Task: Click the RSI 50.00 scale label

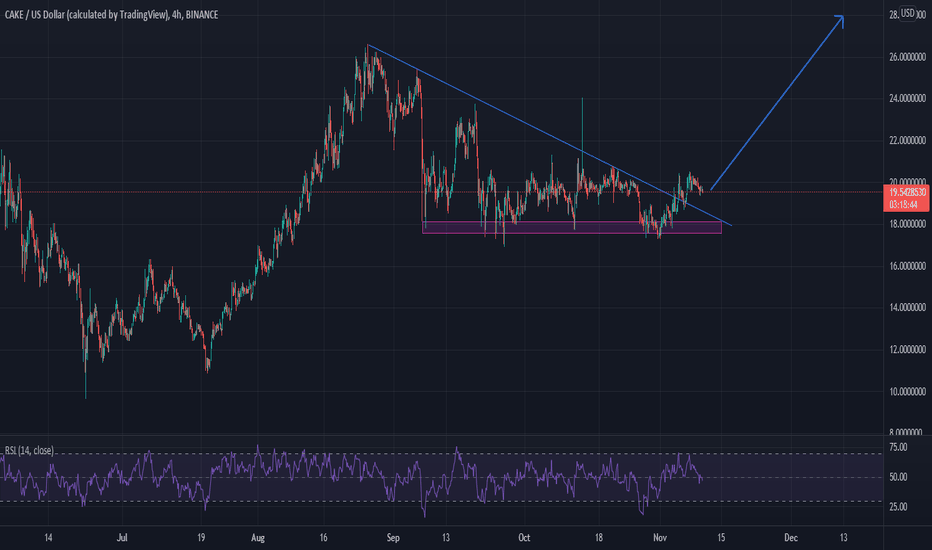Action: coord(898,477)
